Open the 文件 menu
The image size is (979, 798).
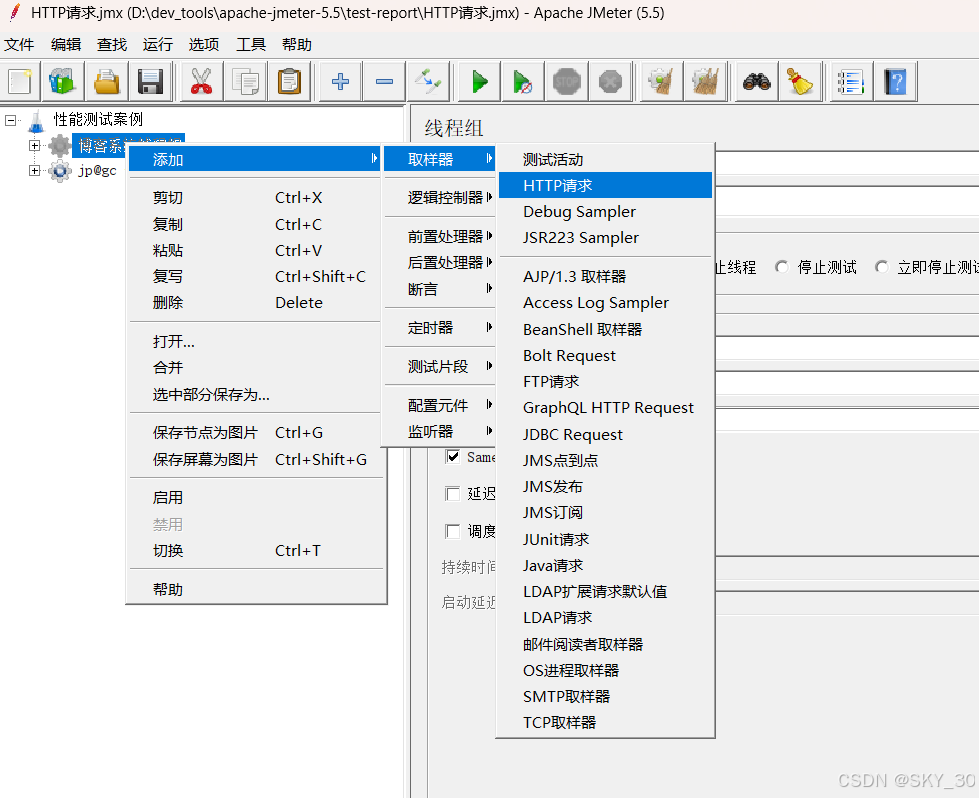pos(19,45)
